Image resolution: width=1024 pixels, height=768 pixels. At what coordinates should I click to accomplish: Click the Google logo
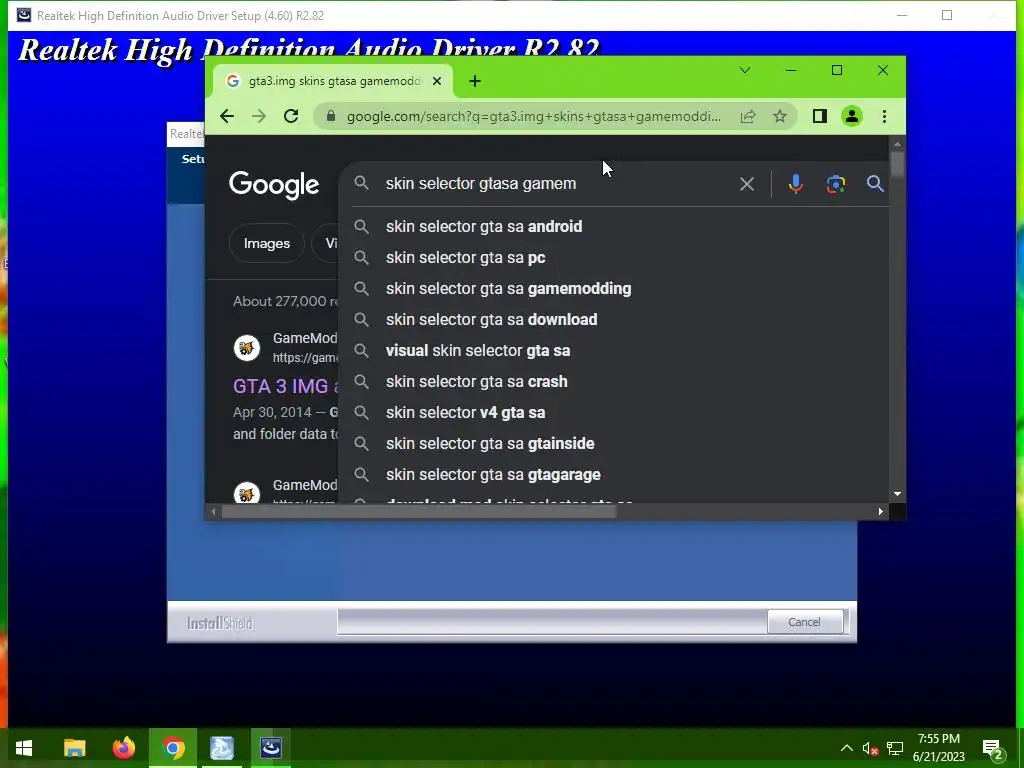click(274, 185)
